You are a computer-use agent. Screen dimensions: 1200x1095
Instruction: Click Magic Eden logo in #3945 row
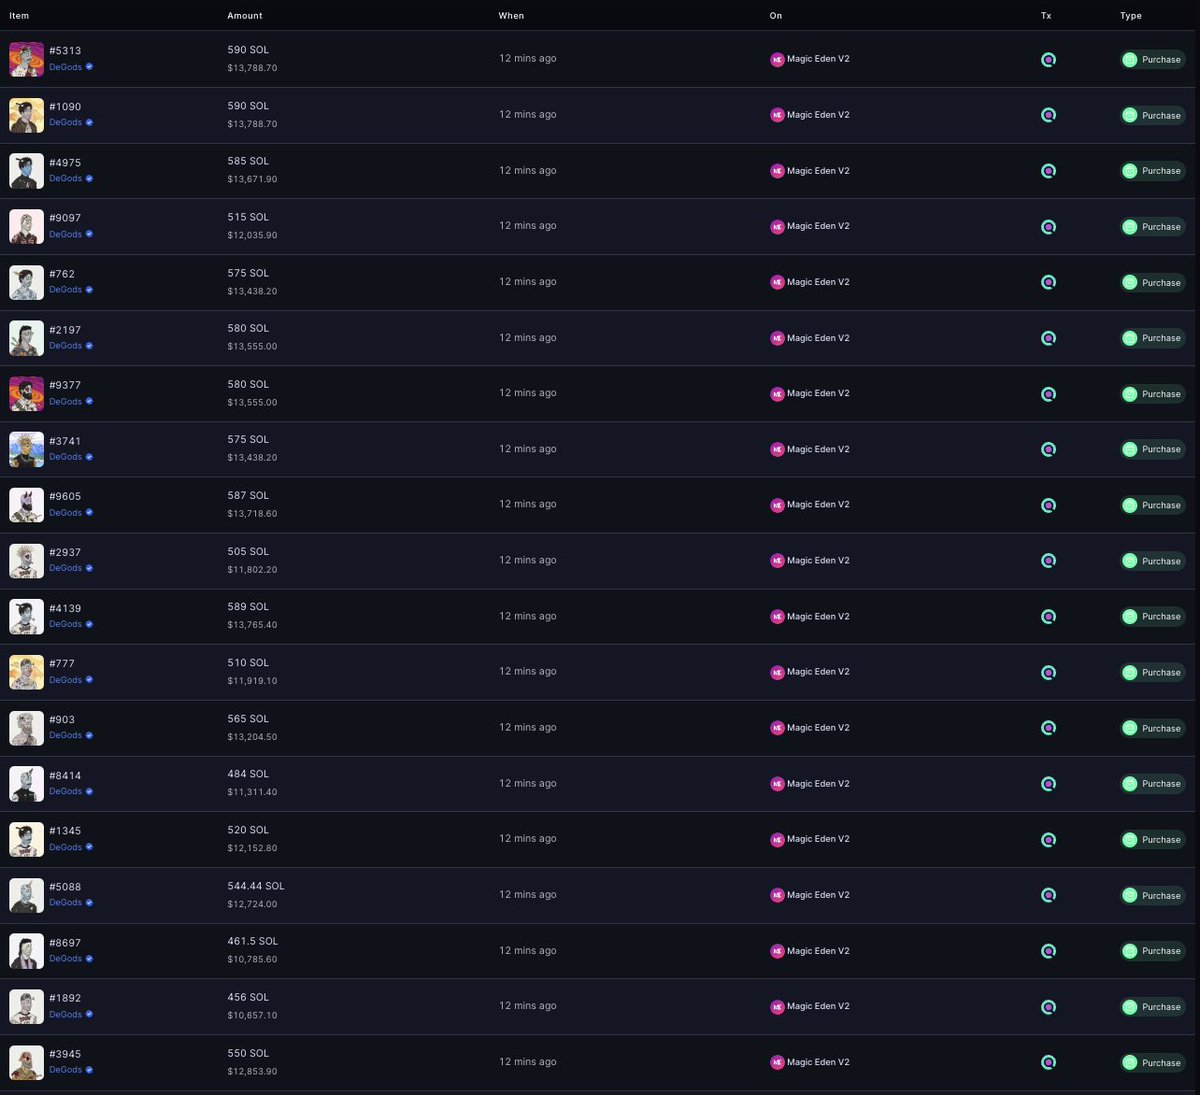pyautogui.click(x=777, y=1062)
